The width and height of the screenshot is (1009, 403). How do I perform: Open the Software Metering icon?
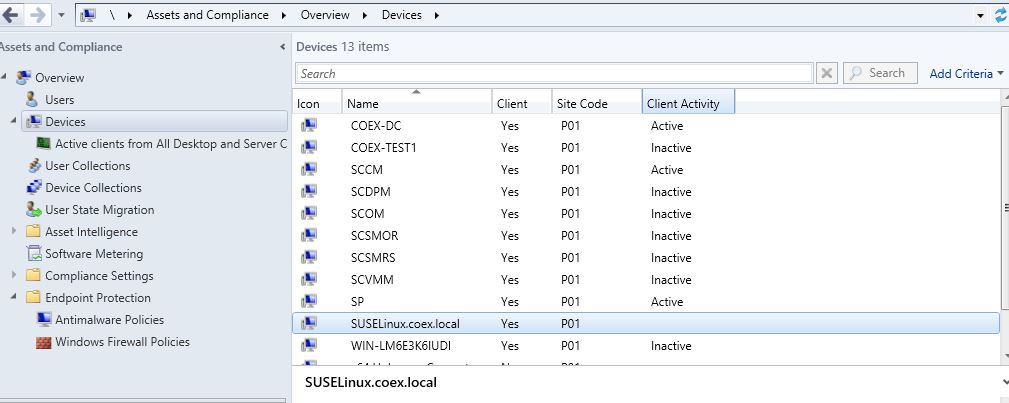pos(33,254)
